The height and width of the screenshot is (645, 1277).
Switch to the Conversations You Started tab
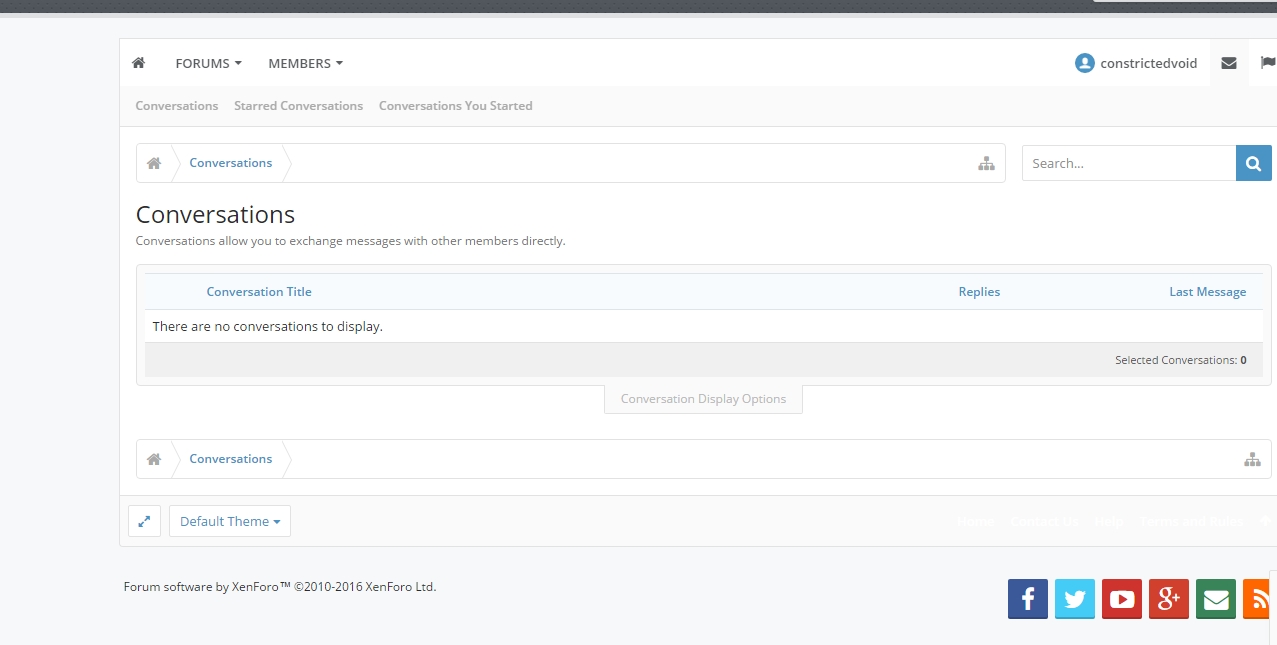455,106
